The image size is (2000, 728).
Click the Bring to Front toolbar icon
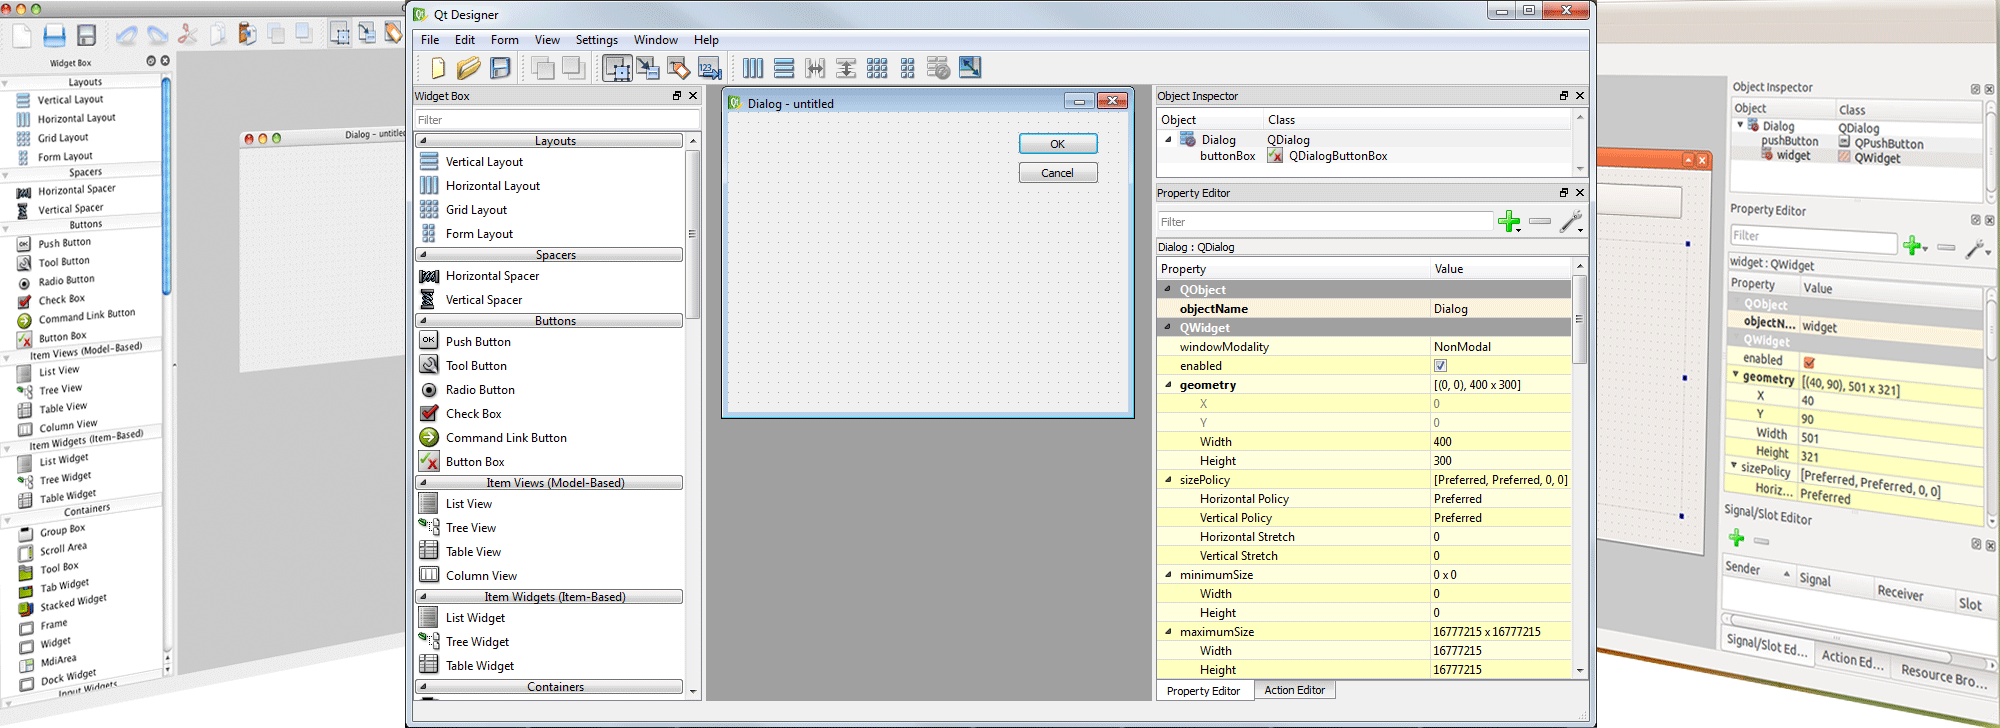pos(573,68)
